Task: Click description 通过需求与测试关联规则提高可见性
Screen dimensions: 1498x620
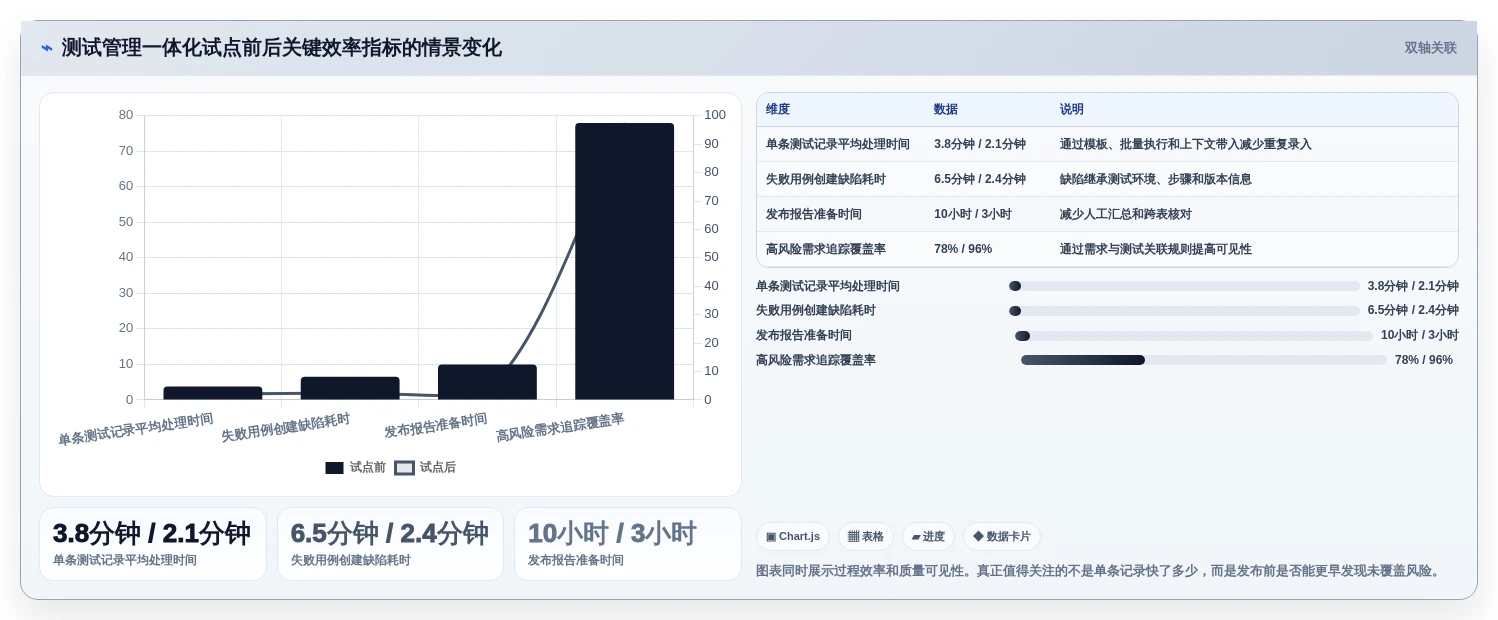Action: [x=1156, y=249]
